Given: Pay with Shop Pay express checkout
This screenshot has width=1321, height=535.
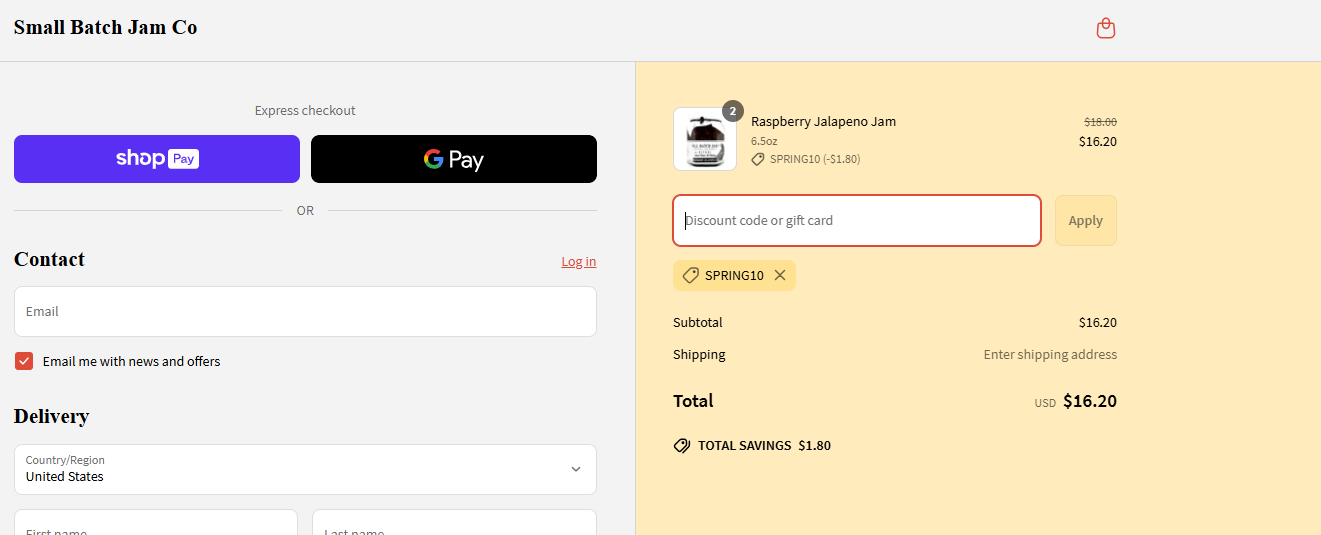Looking at the screenshot, I should tap(157, 159).
